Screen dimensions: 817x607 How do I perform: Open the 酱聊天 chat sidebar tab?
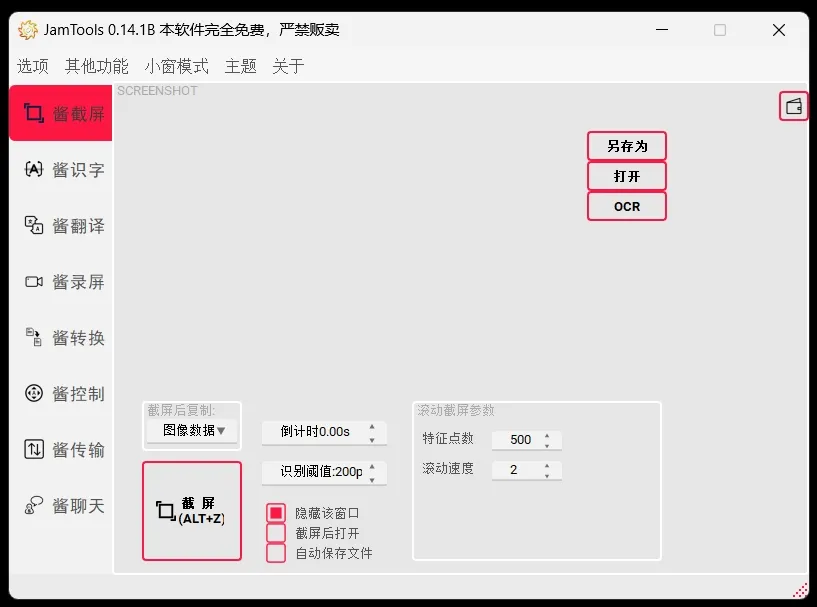[x=60, y=505]
